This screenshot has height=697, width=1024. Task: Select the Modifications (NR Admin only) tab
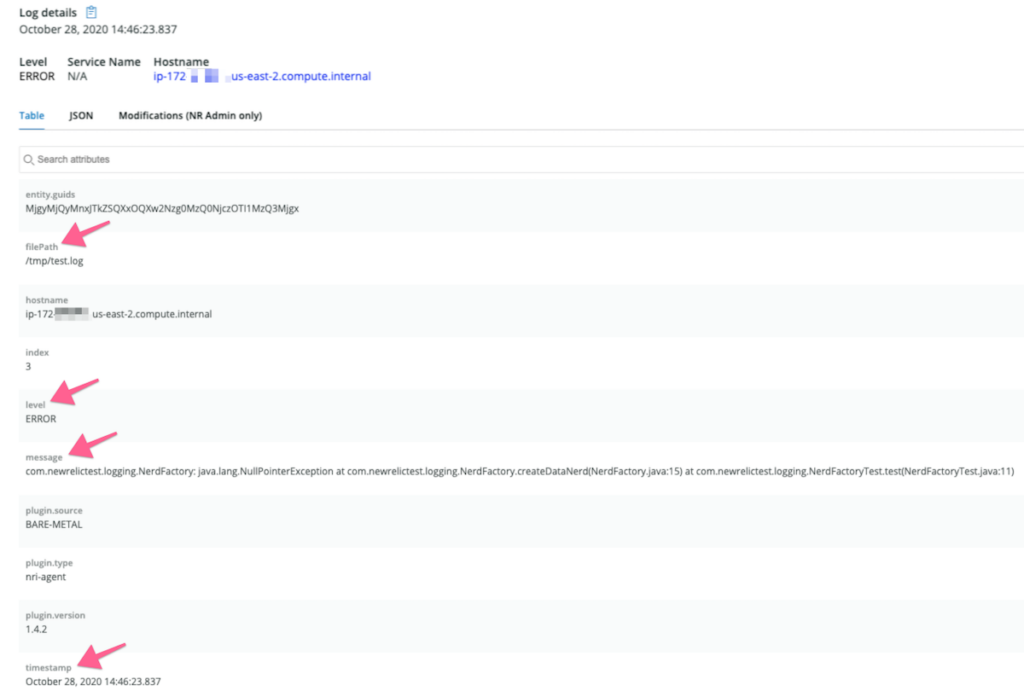tap(190, 115)
